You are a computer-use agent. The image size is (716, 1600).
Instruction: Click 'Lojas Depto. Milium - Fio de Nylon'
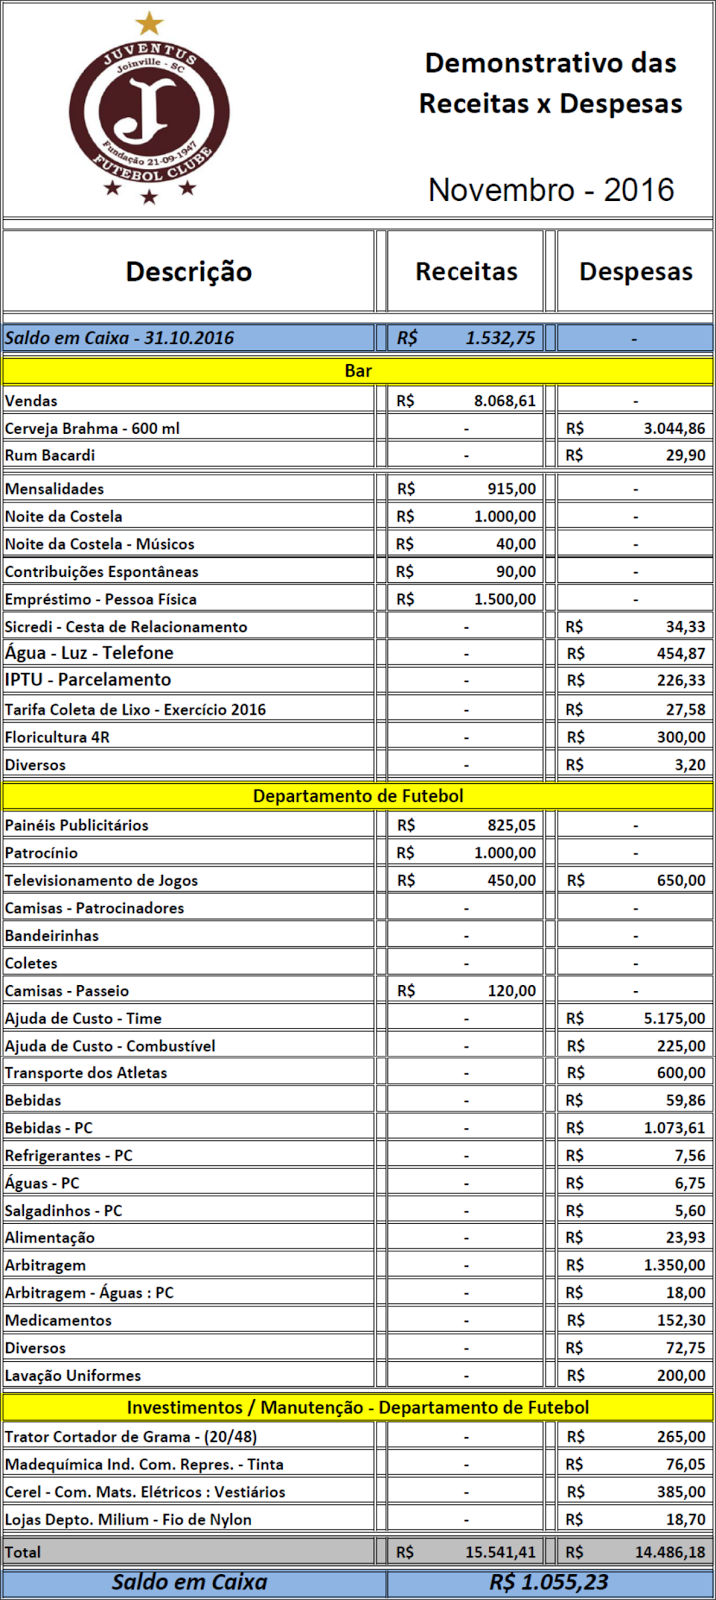coord(128,1519)
